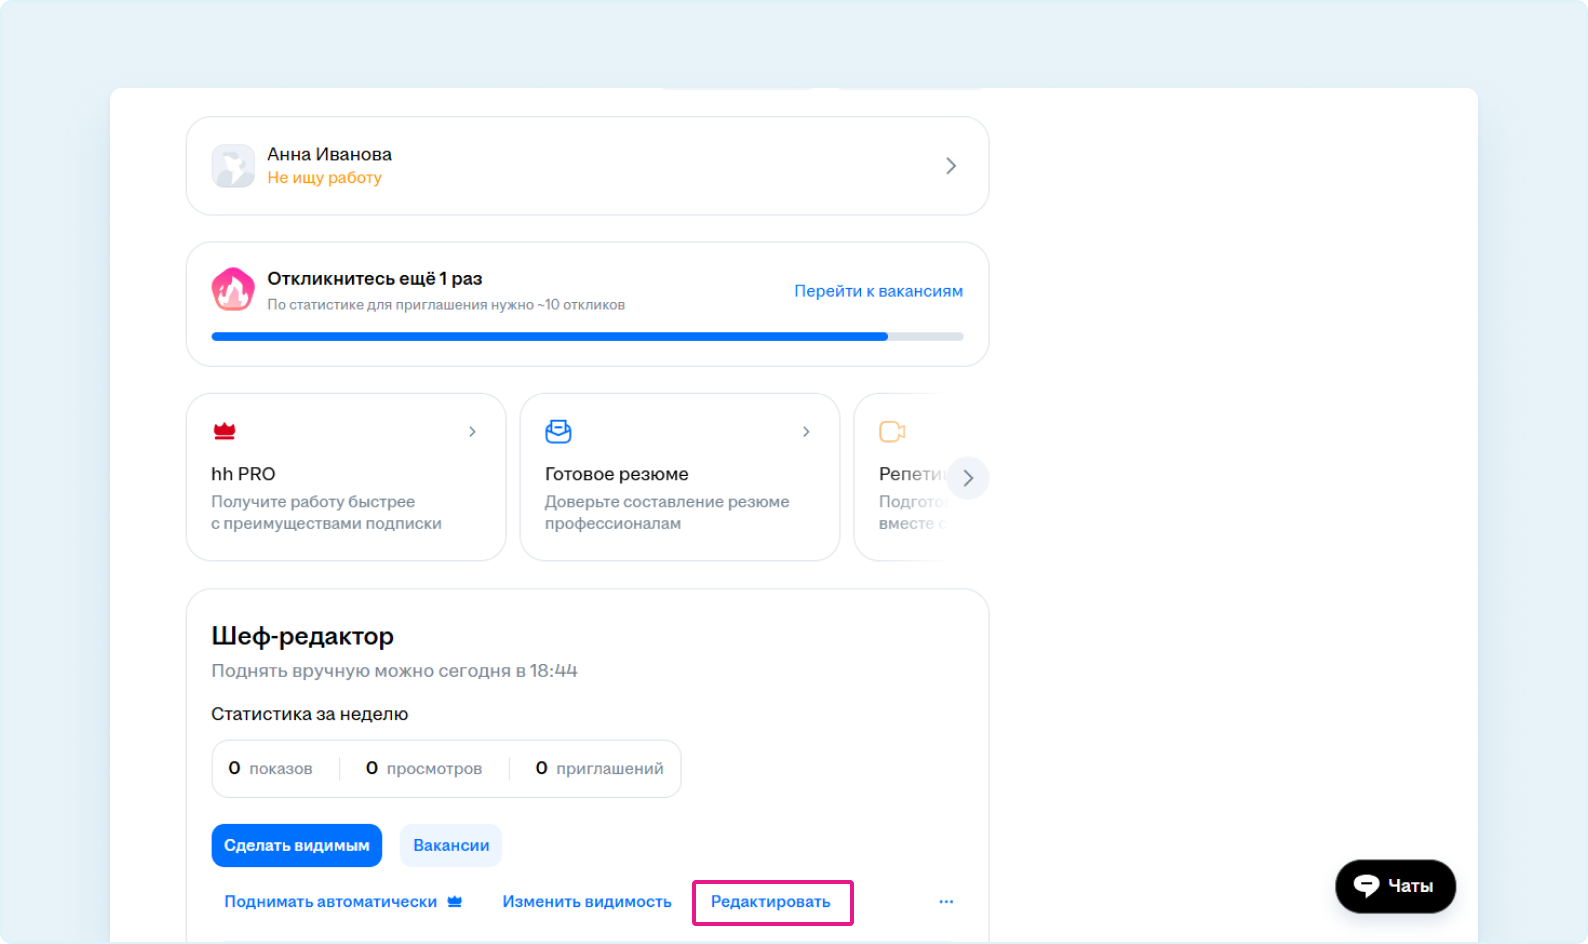Open Чаты chat button
The image size is (1588, 944).
point(1395,886)
